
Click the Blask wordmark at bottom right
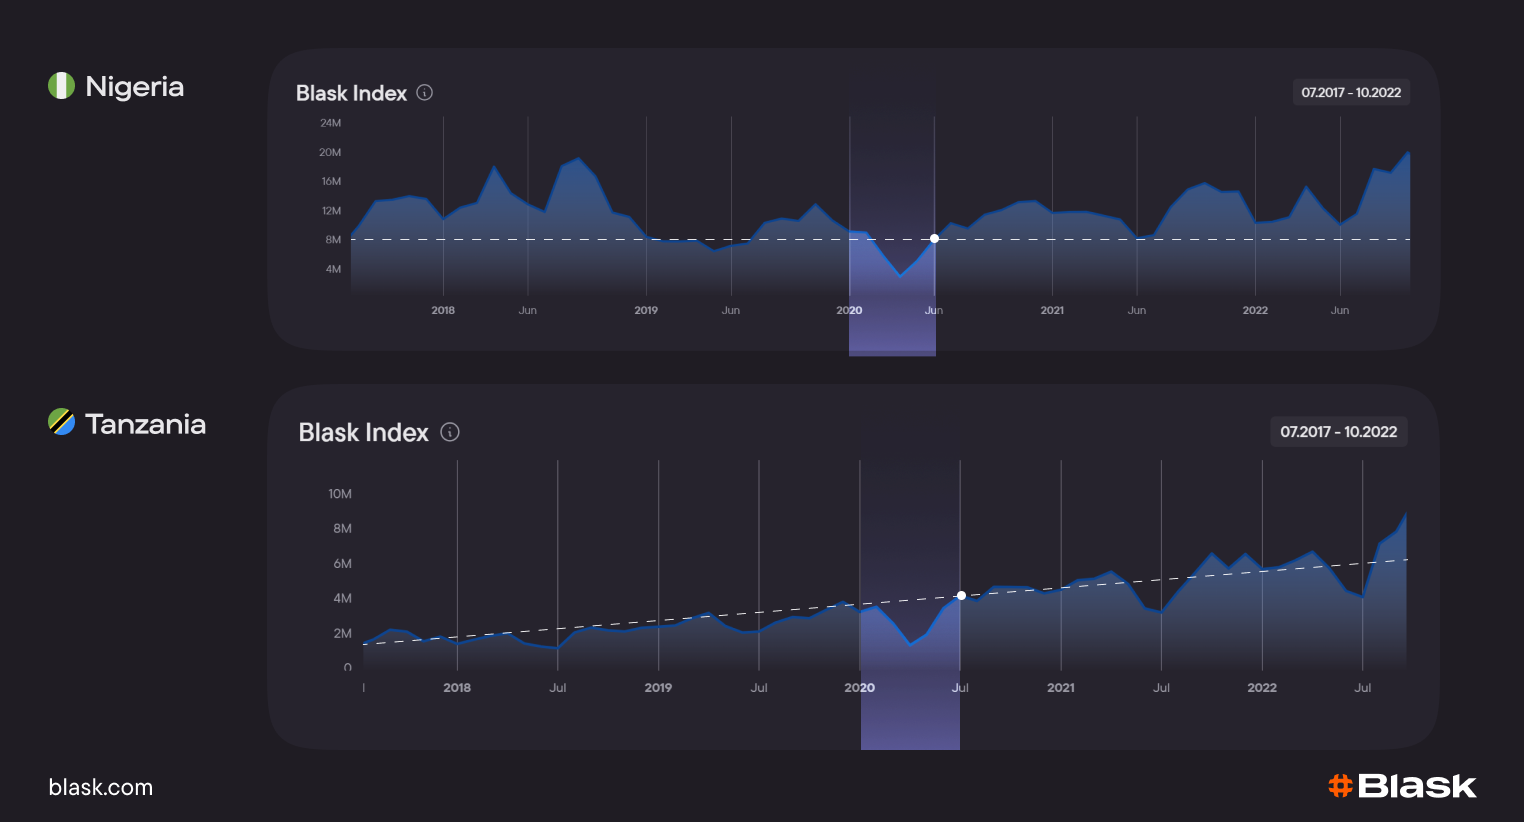pos(1416,786)
